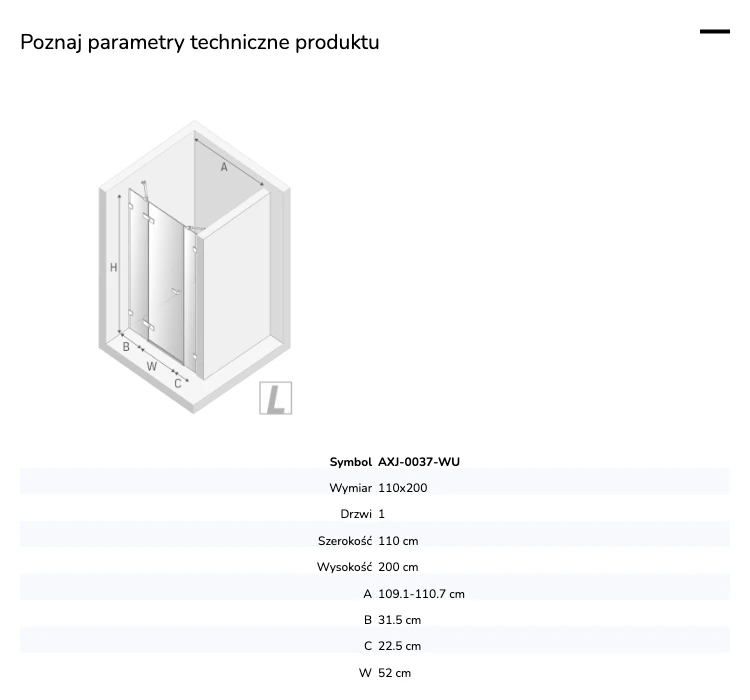Image resolution: width=750 pixels, height=700 pixels.
Task: Click the C 22.5 cm value
Action: point(399,646)
